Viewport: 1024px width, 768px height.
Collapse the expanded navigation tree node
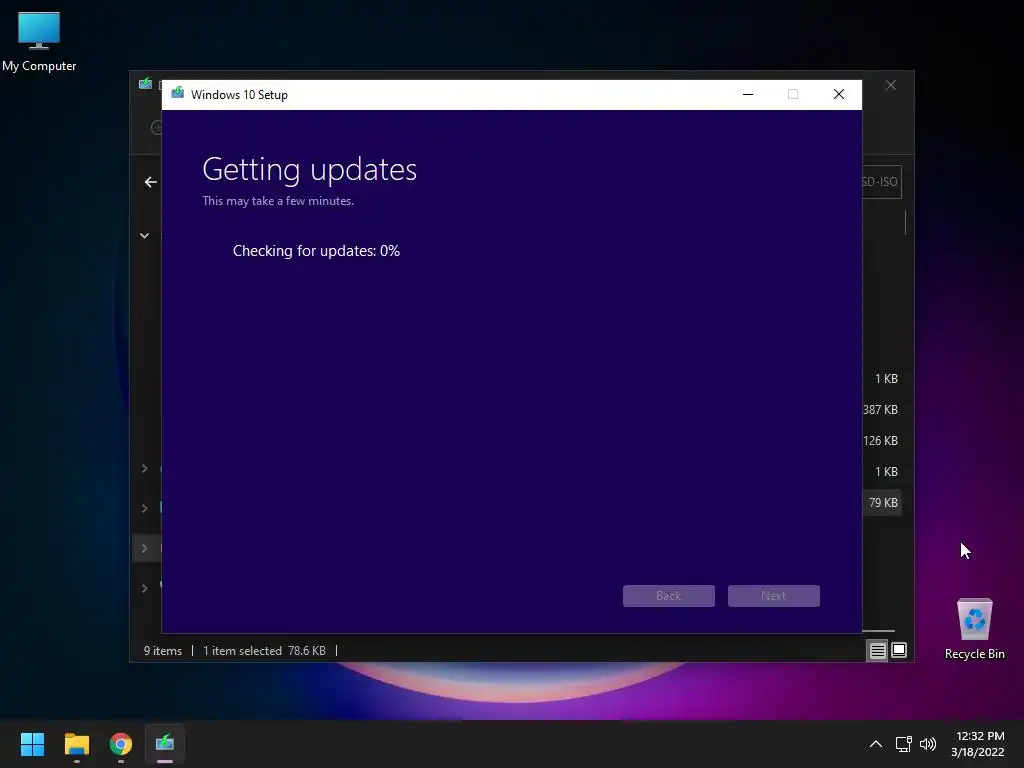[x=144, y=236]
